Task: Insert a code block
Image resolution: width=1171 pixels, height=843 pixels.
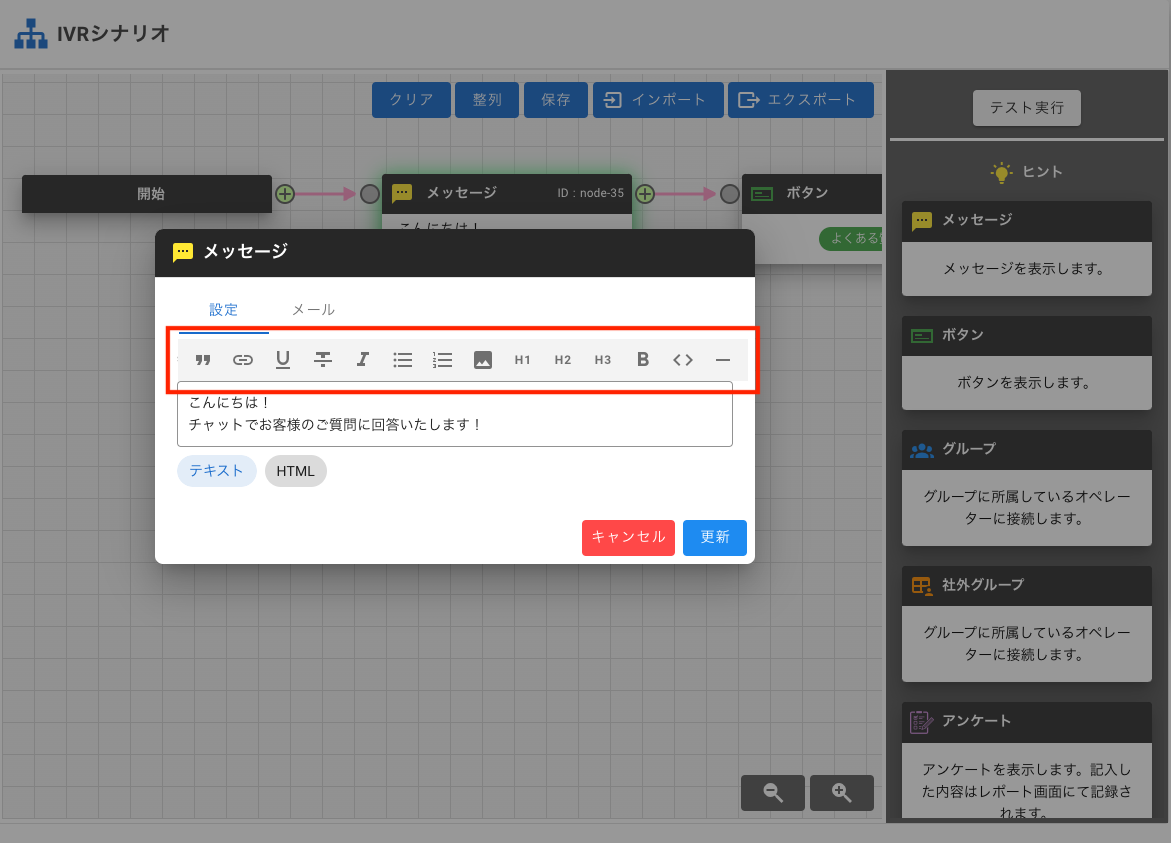Action: 683,360
